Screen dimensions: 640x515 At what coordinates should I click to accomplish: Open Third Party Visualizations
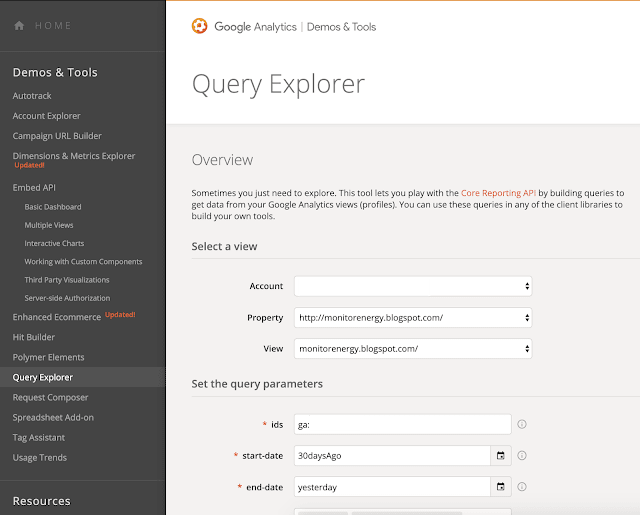pyautogui.click(x=67, y=280)
